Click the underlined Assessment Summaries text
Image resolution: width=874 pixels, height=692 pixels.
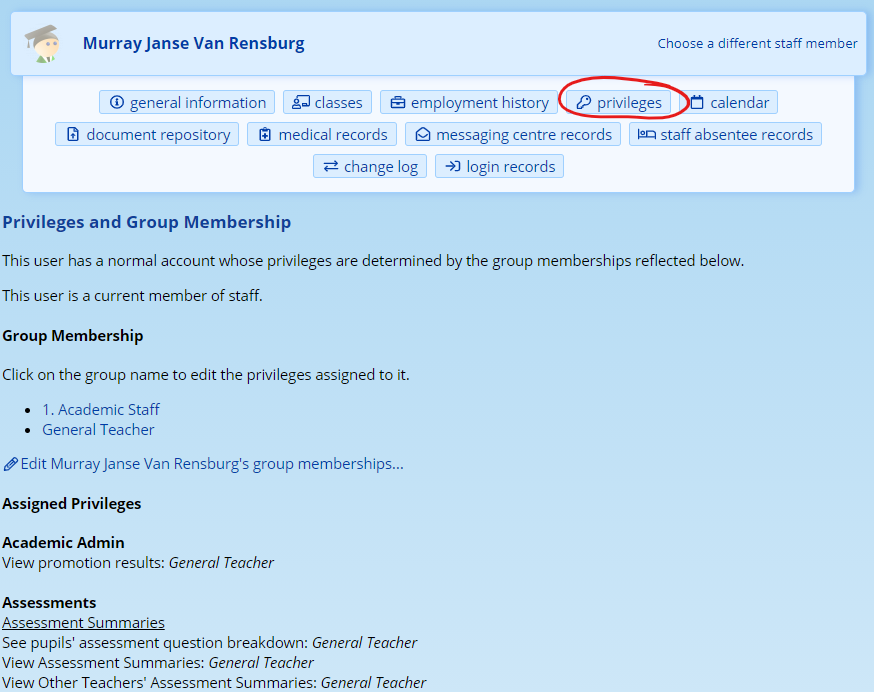[x=83, y=623]
